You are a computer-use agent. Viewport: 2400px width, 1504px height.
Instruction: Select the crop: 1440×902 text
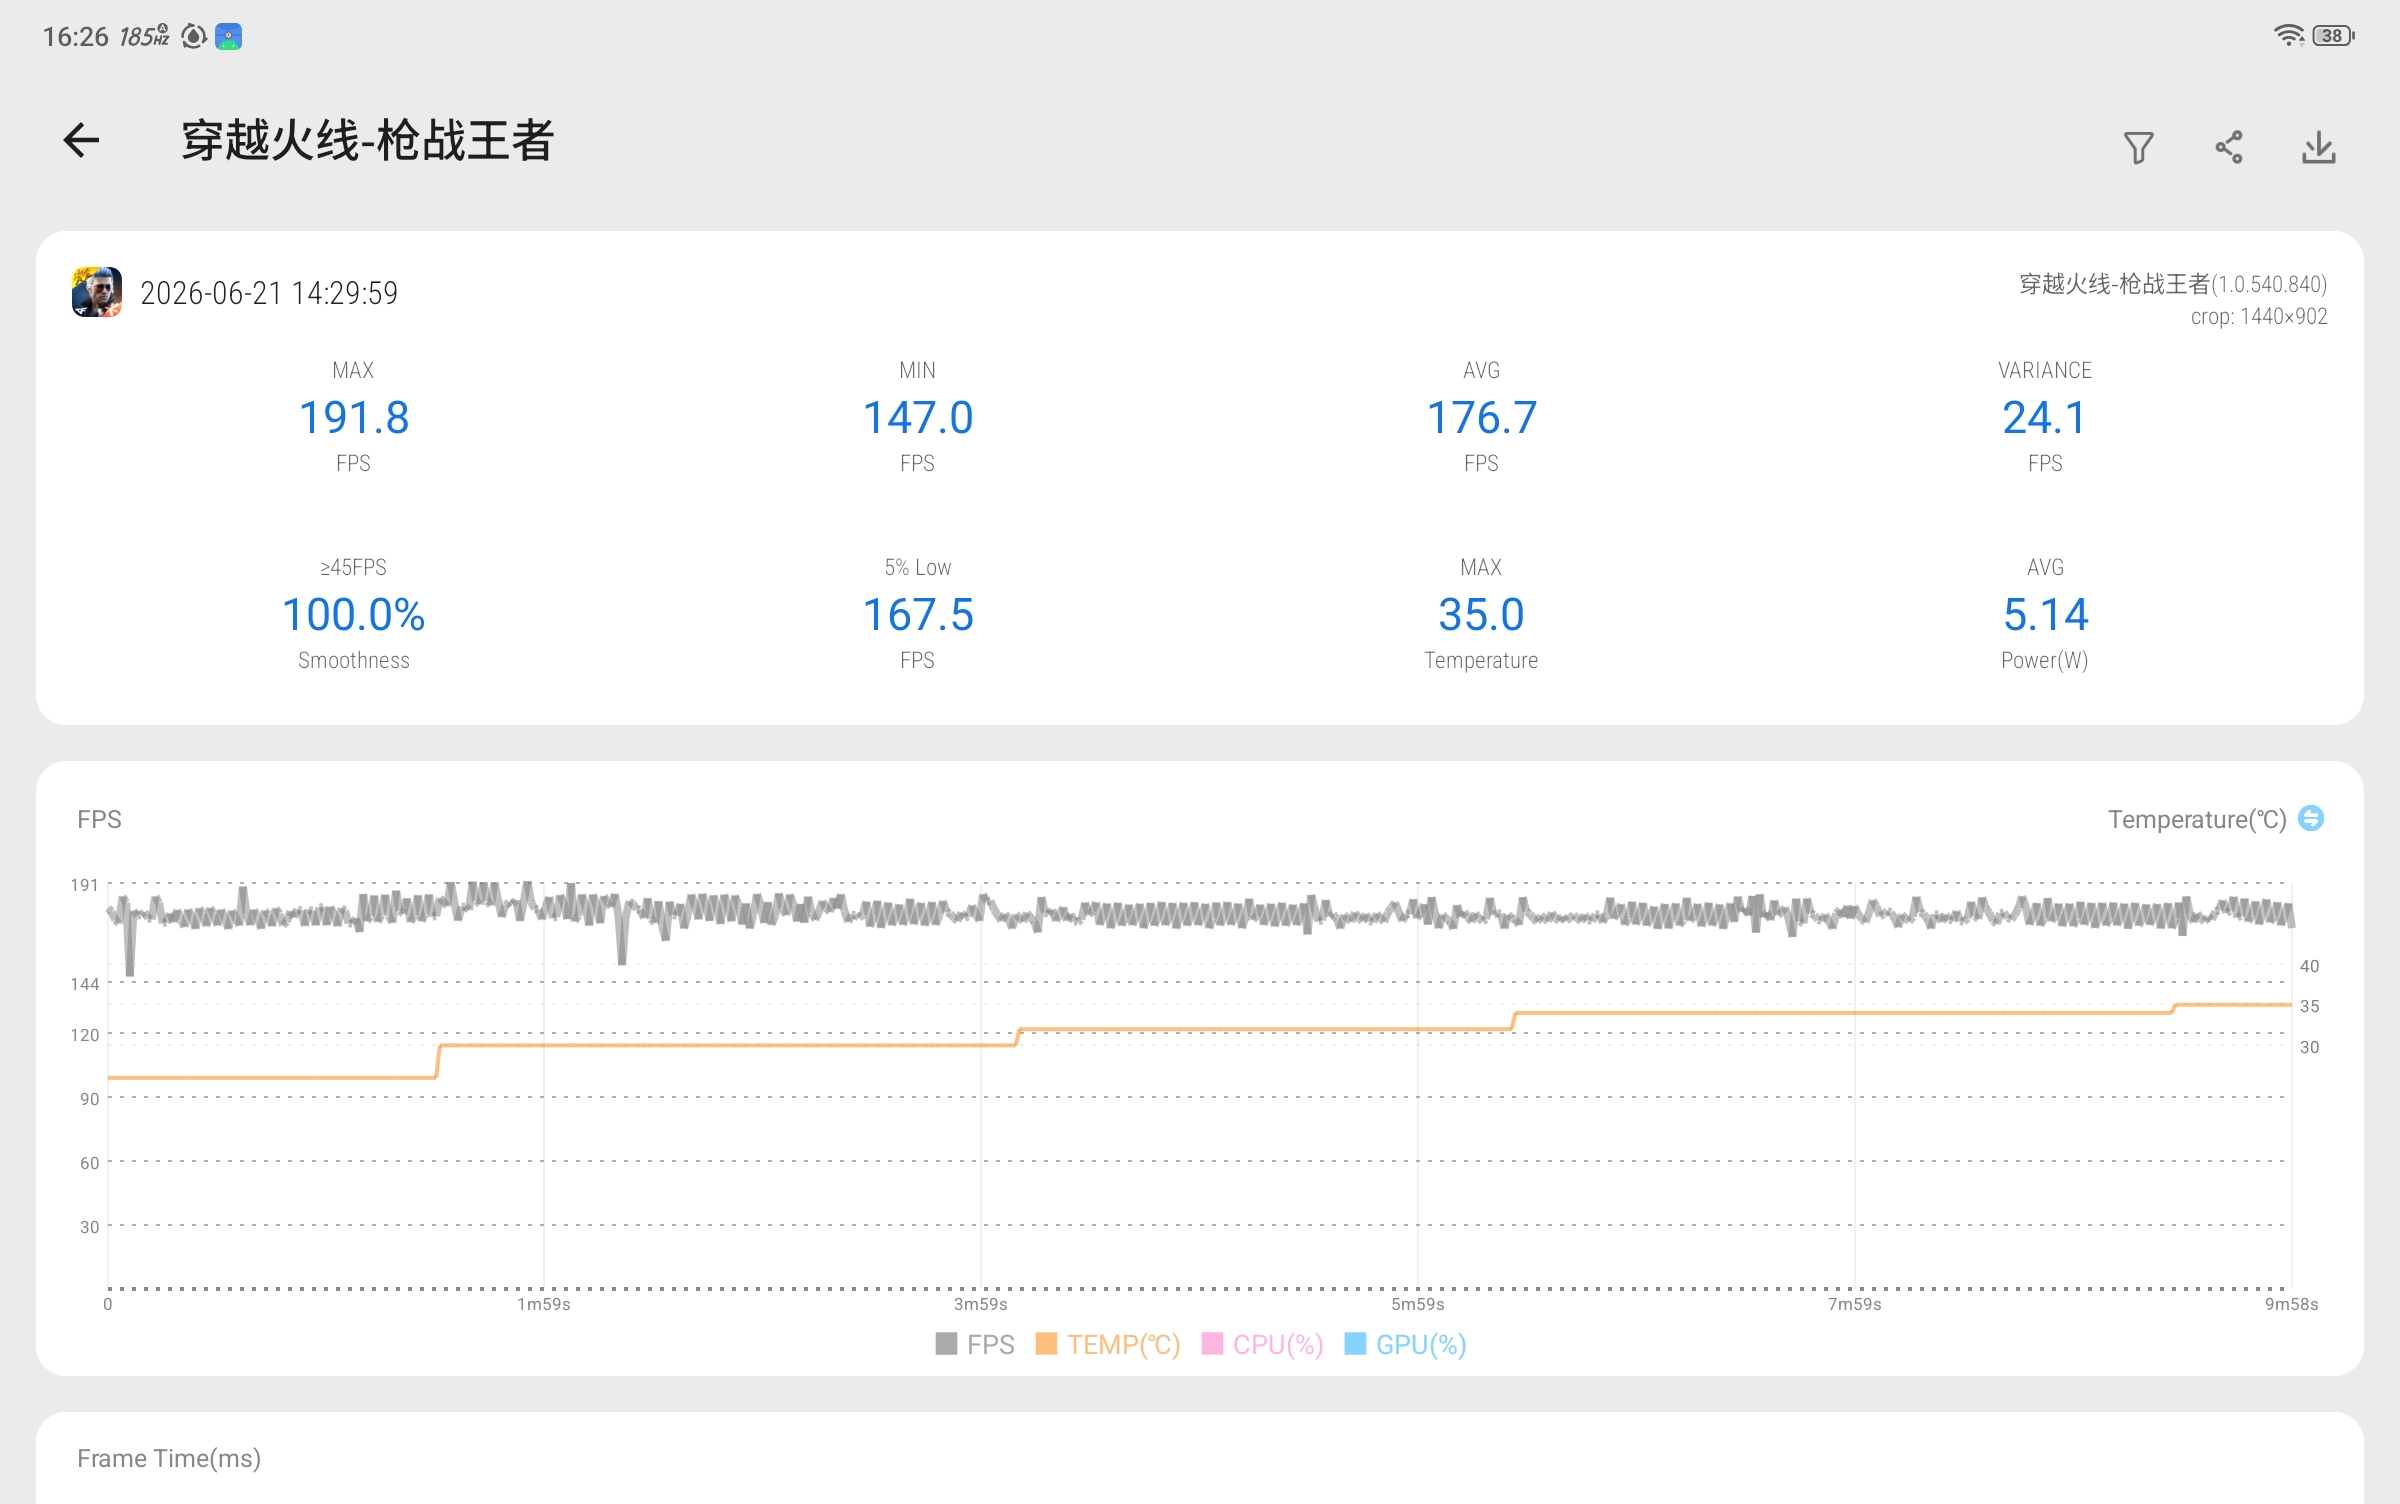(x=2259, y=317)
